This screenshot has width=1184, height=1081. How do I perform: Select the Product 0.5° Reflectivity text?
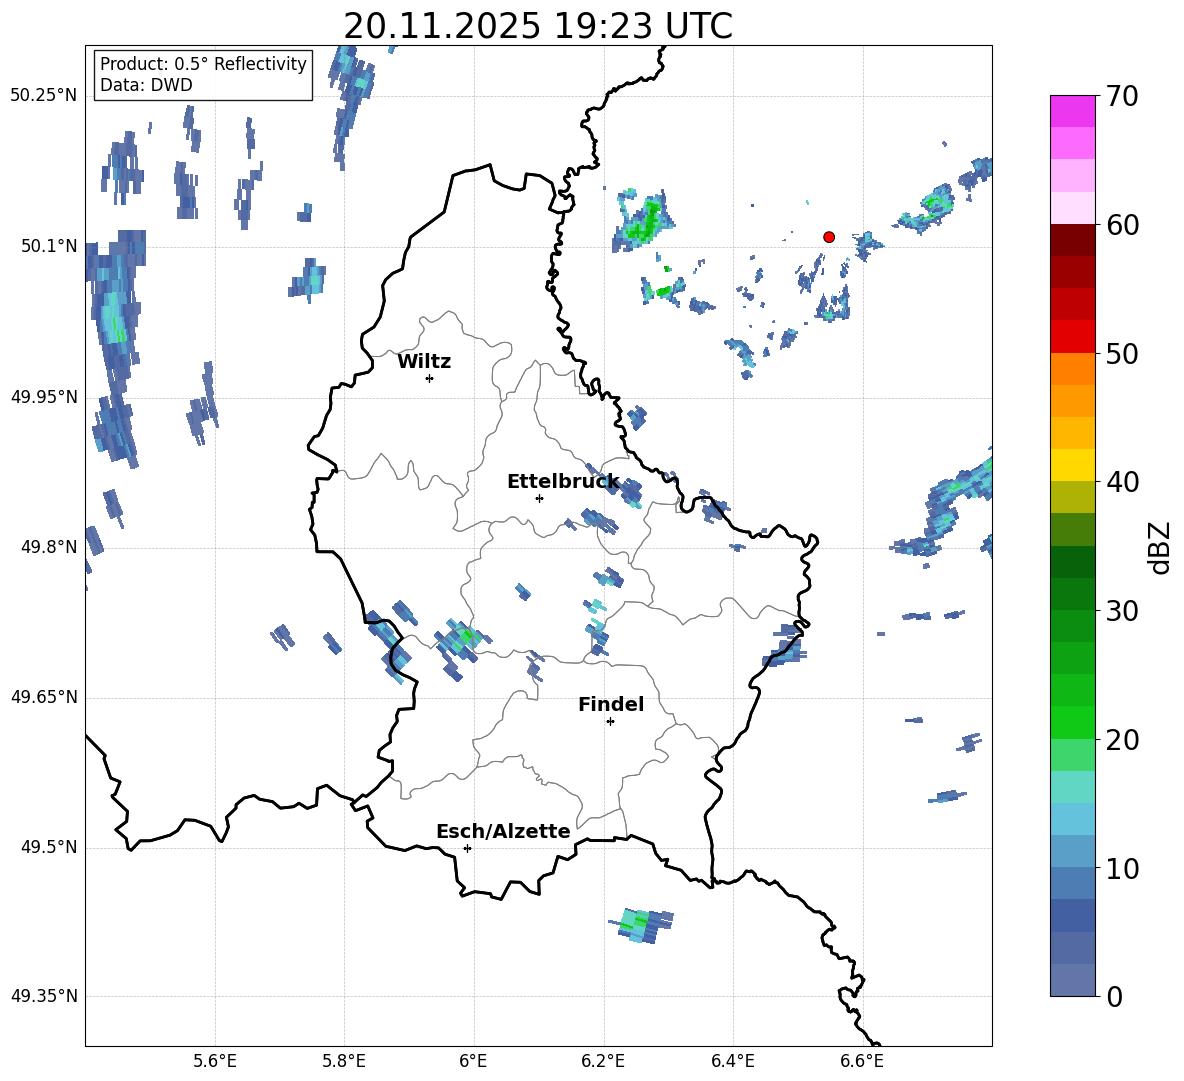203,64
